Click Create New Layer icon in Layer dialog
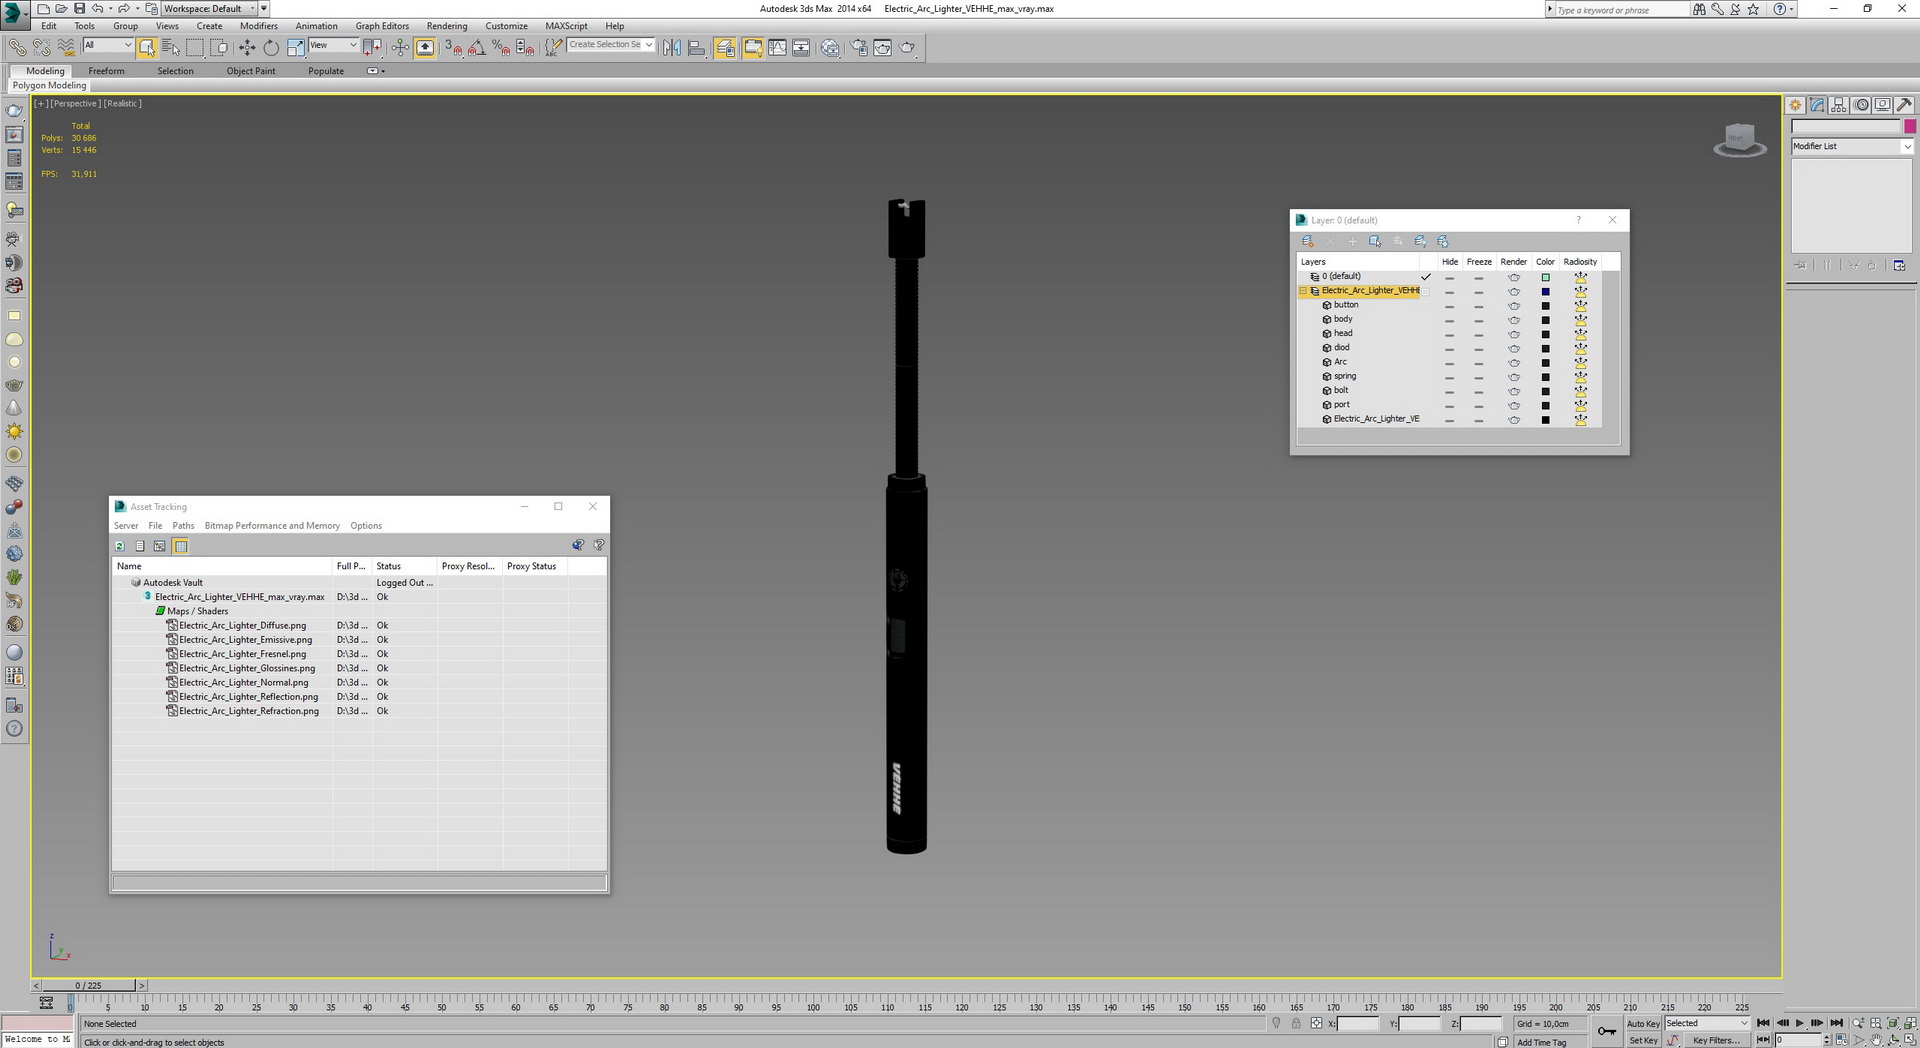Screen dimensions: 1920x1048 tap(1308, 241)
